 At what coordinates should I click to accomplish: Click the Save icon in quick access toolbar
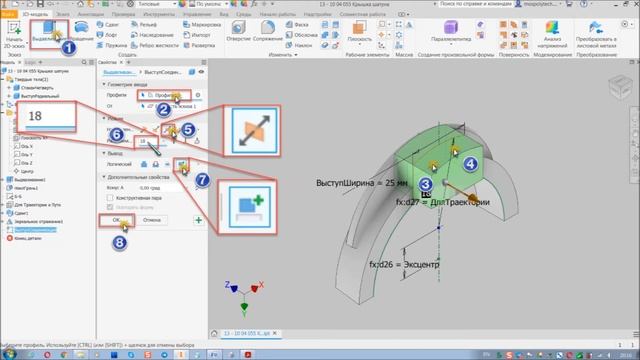(40, 4)
